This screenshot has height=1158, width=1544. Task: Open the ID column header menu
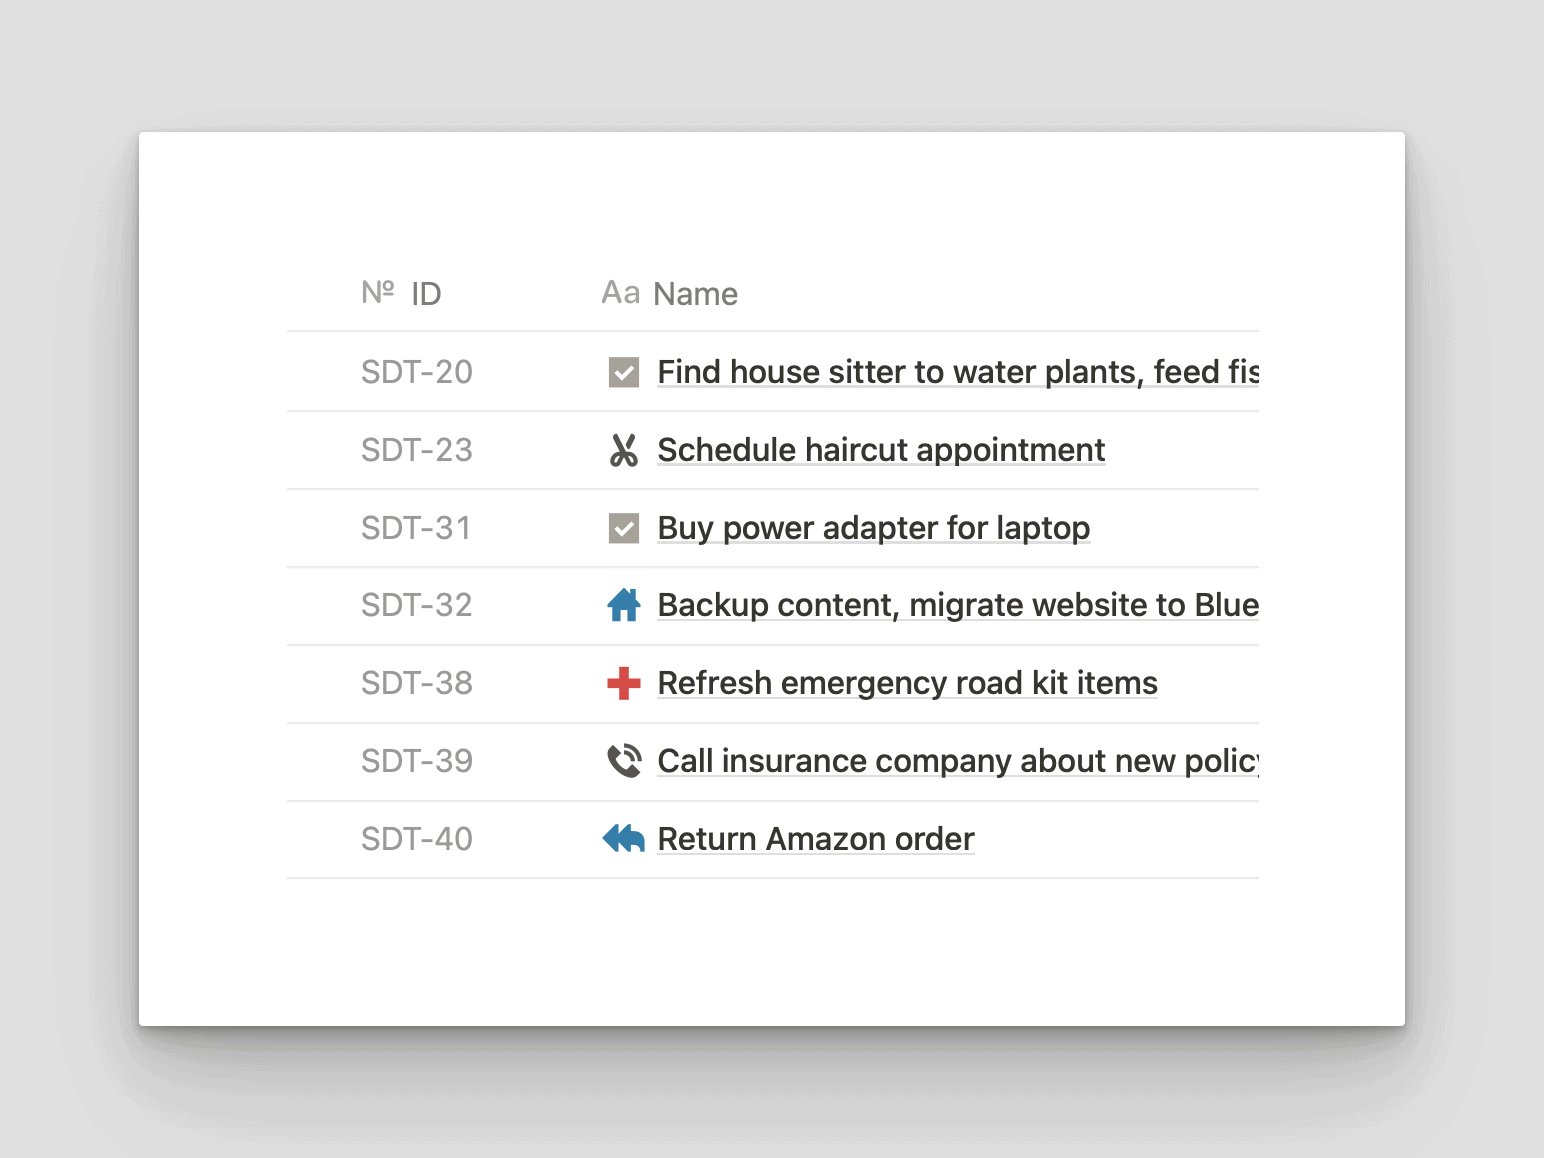(x=426, y=294)
